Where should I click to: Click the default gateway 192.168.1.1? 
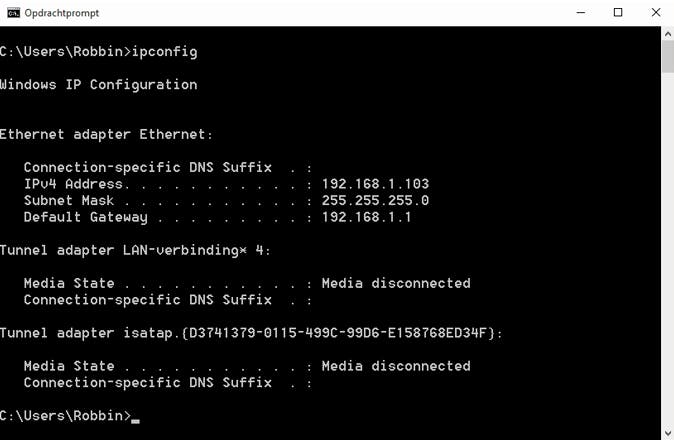tap(366, 217)
